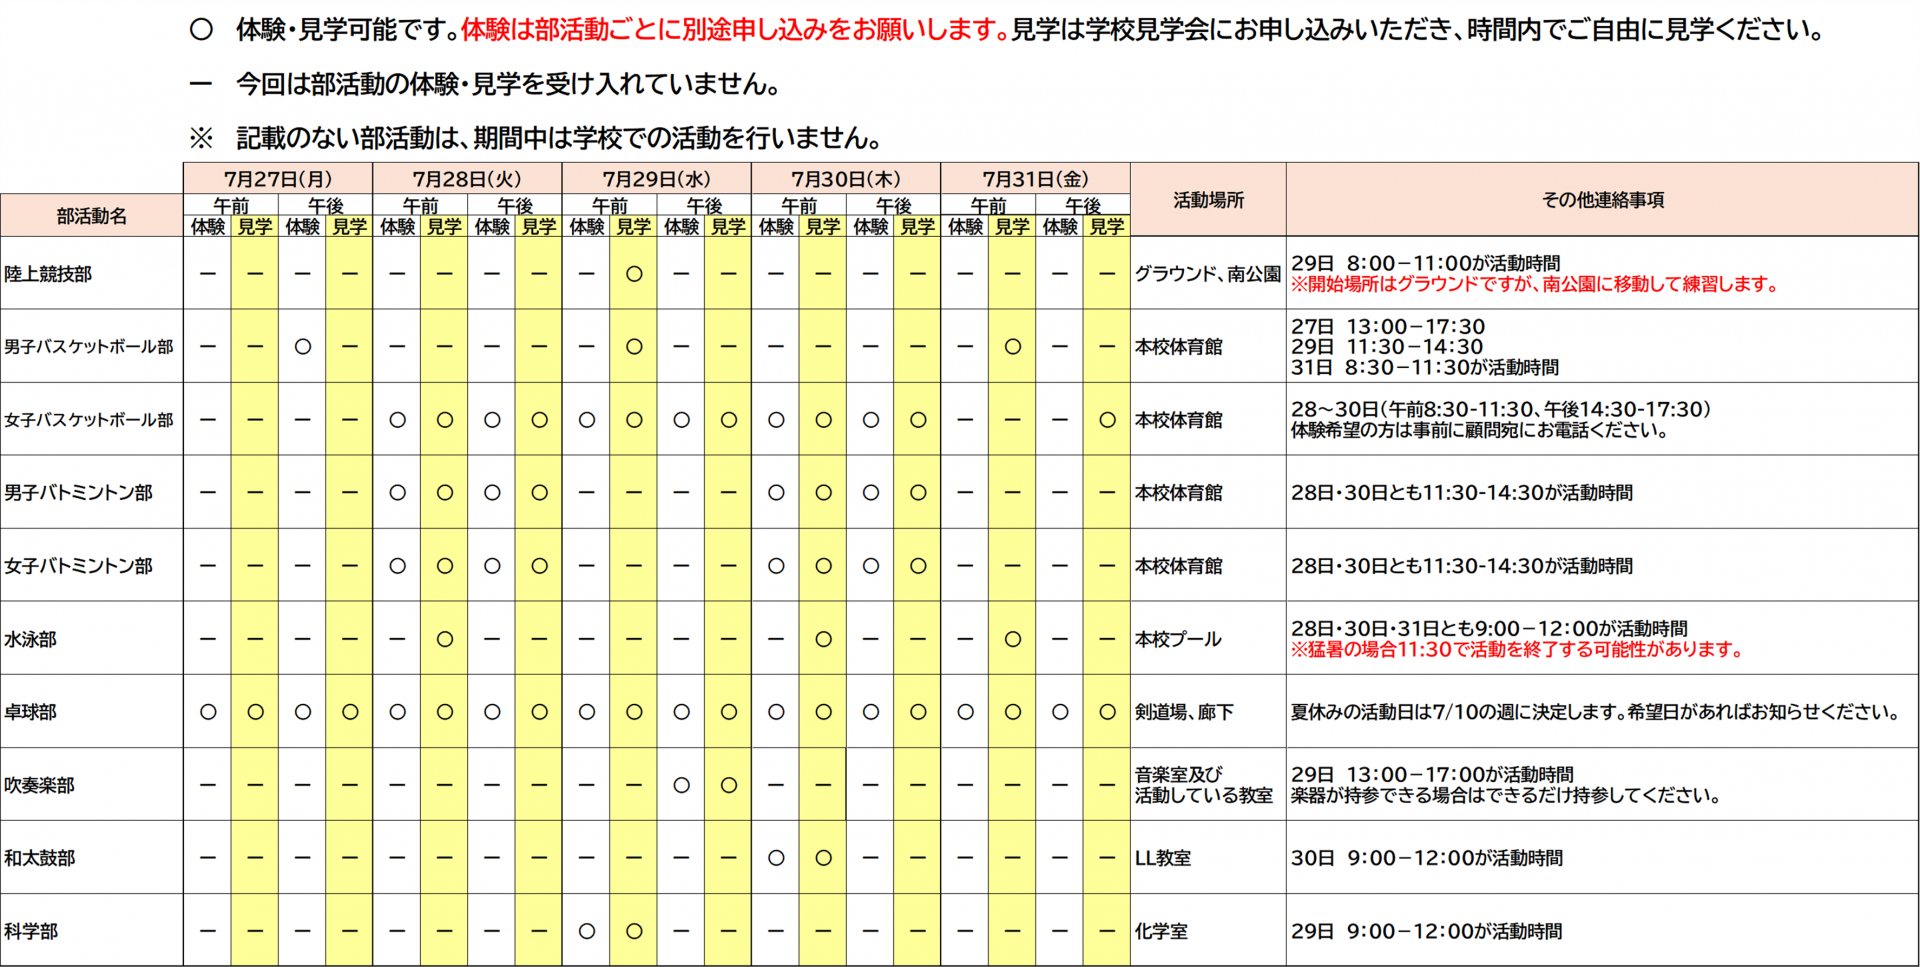Click the 7月27日(月) date header

click(x=278, y=179)
